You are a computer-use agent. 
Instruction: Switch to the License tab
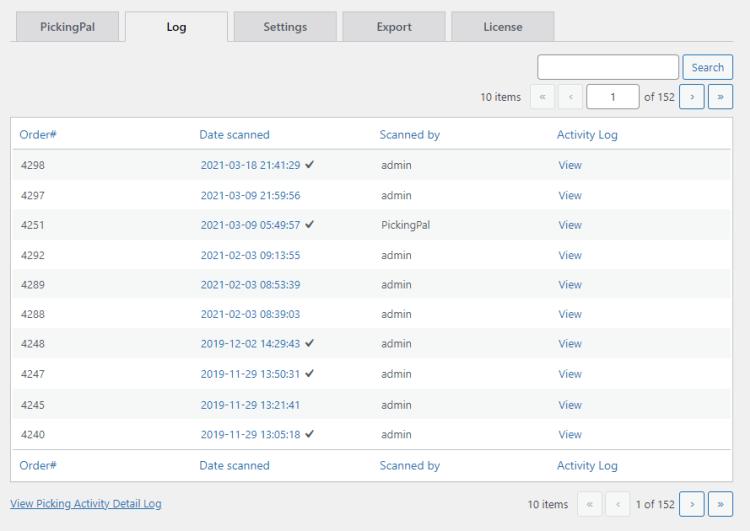[x=502, y=27]
